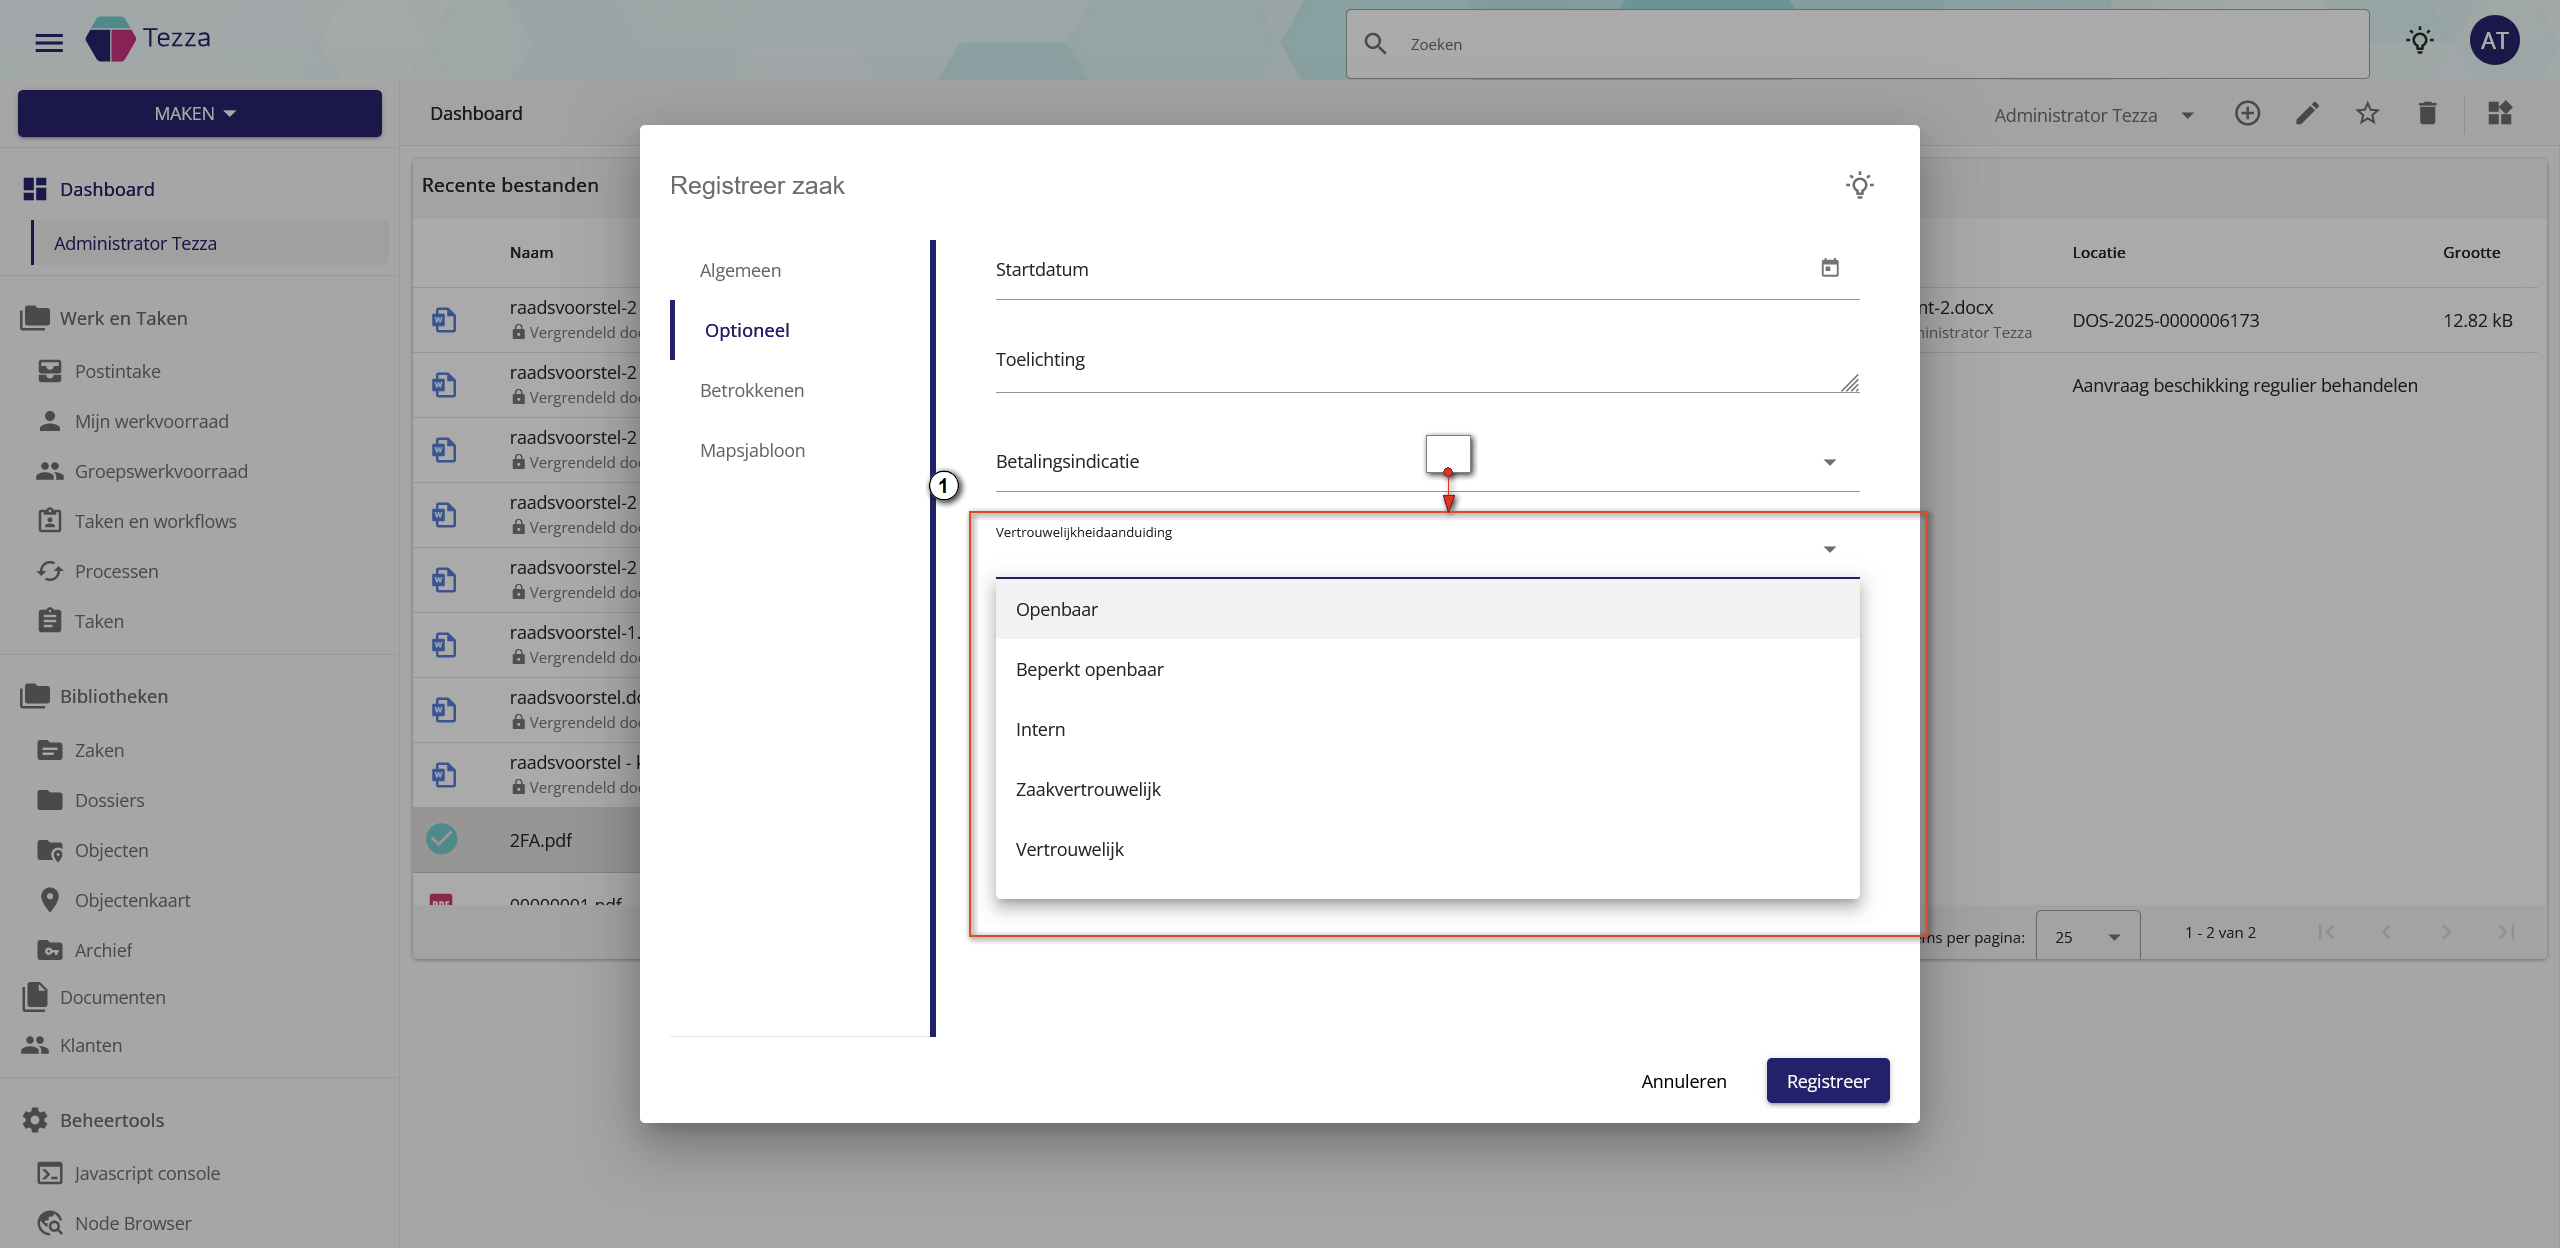This screenshot has height=1248, width=2560.
Task: Click Annuleren to cancel the dialog
Action: [1683, 1081]
